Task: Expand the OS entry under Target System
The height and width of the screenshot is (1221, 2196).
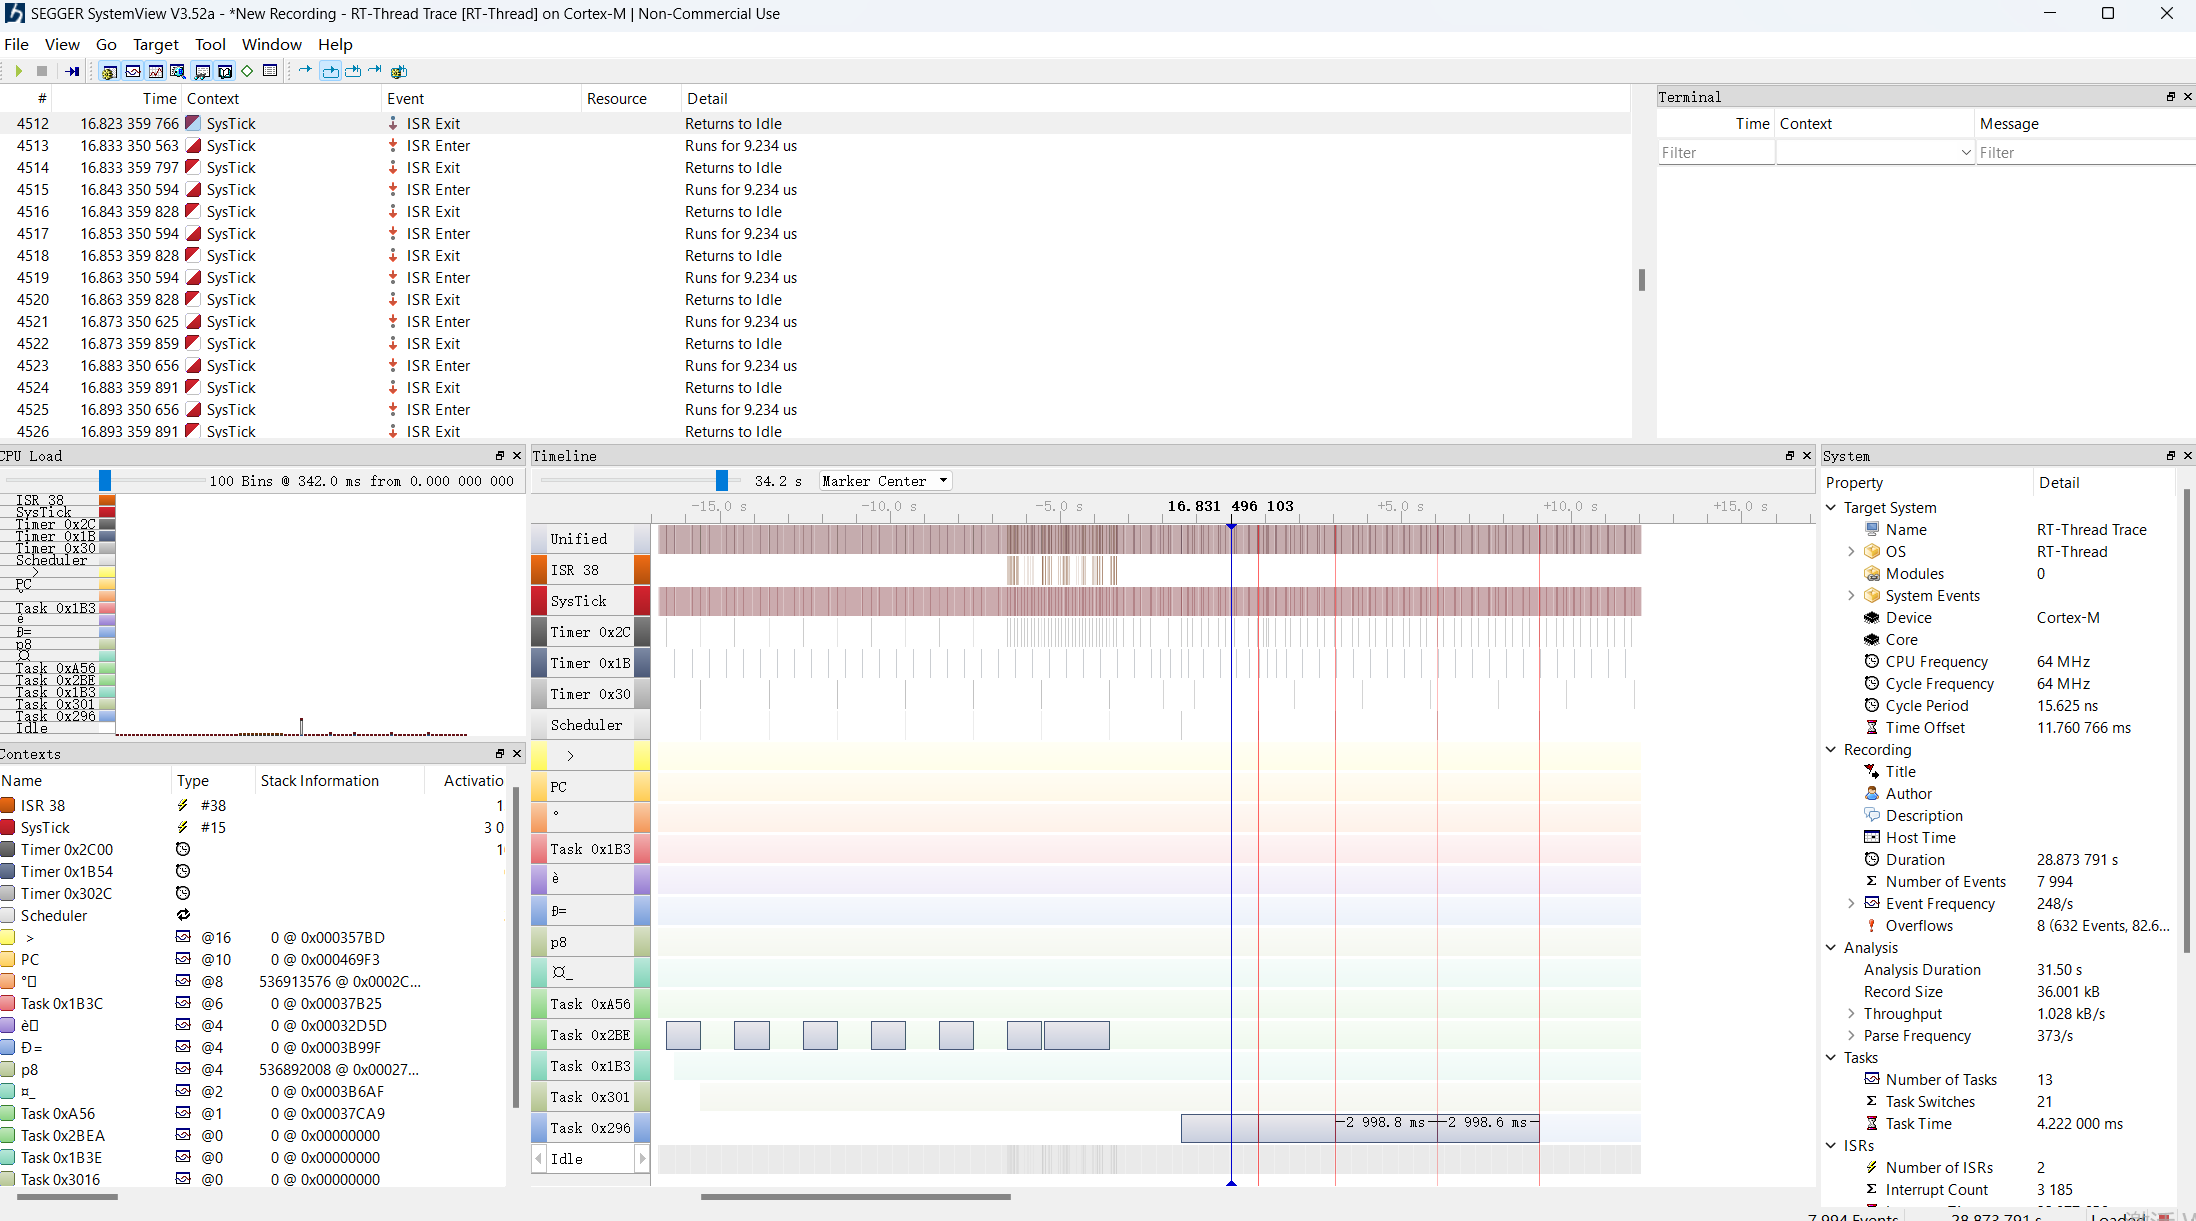Action: point(1851,551)
